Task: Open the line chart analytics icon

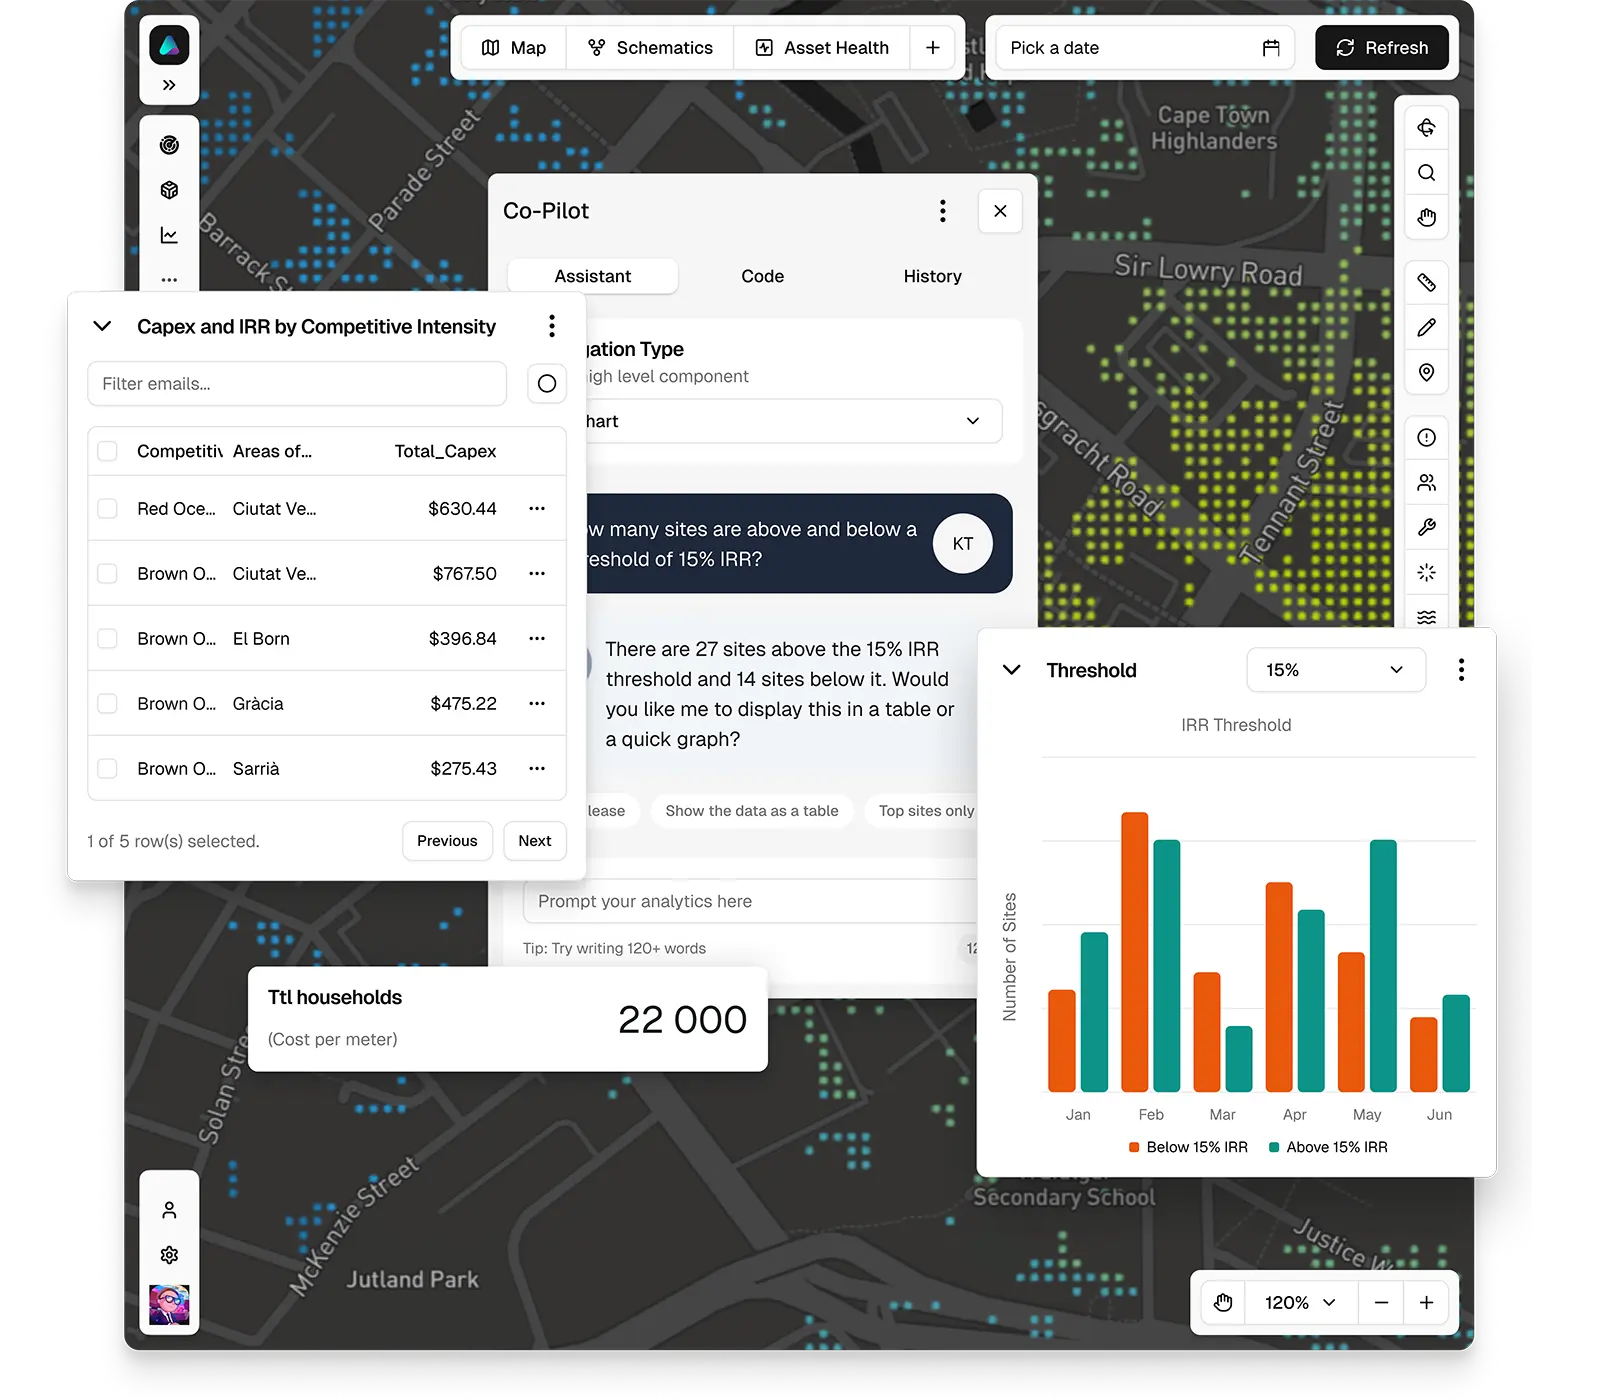Action: click(169, 235)
